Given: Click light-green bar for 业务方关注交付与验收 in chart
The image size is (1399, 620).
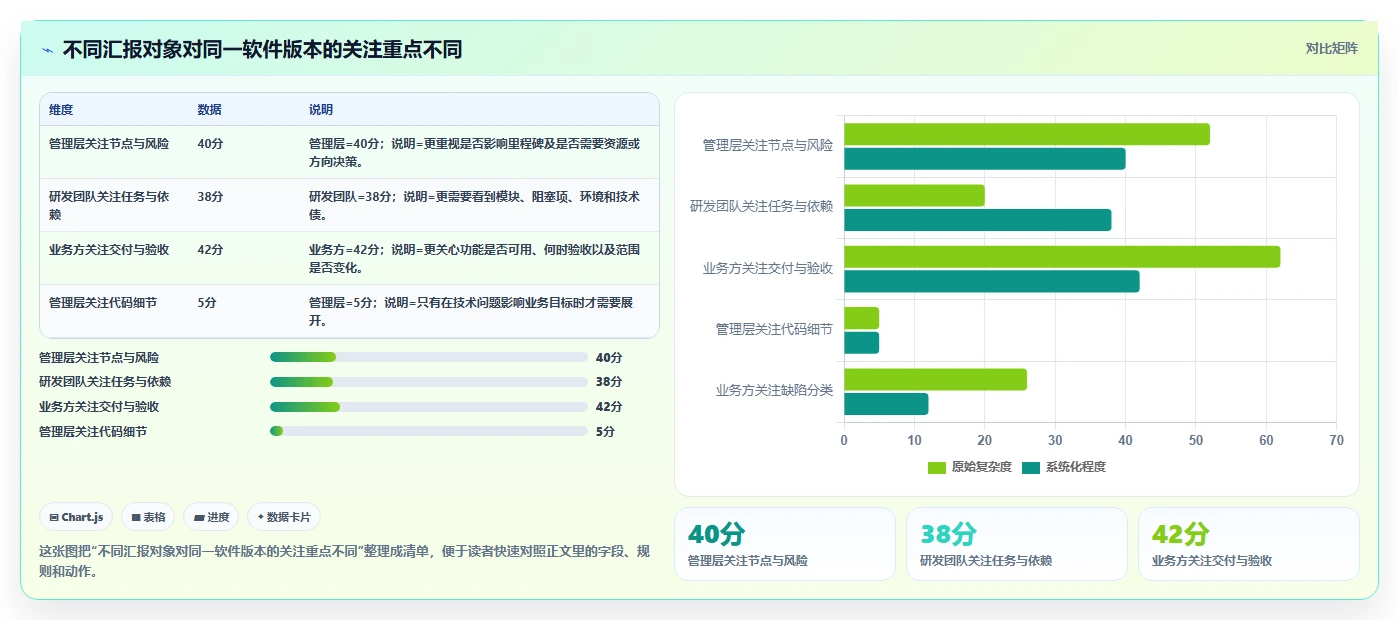Looking at the screenshot, I should 1062,257.
